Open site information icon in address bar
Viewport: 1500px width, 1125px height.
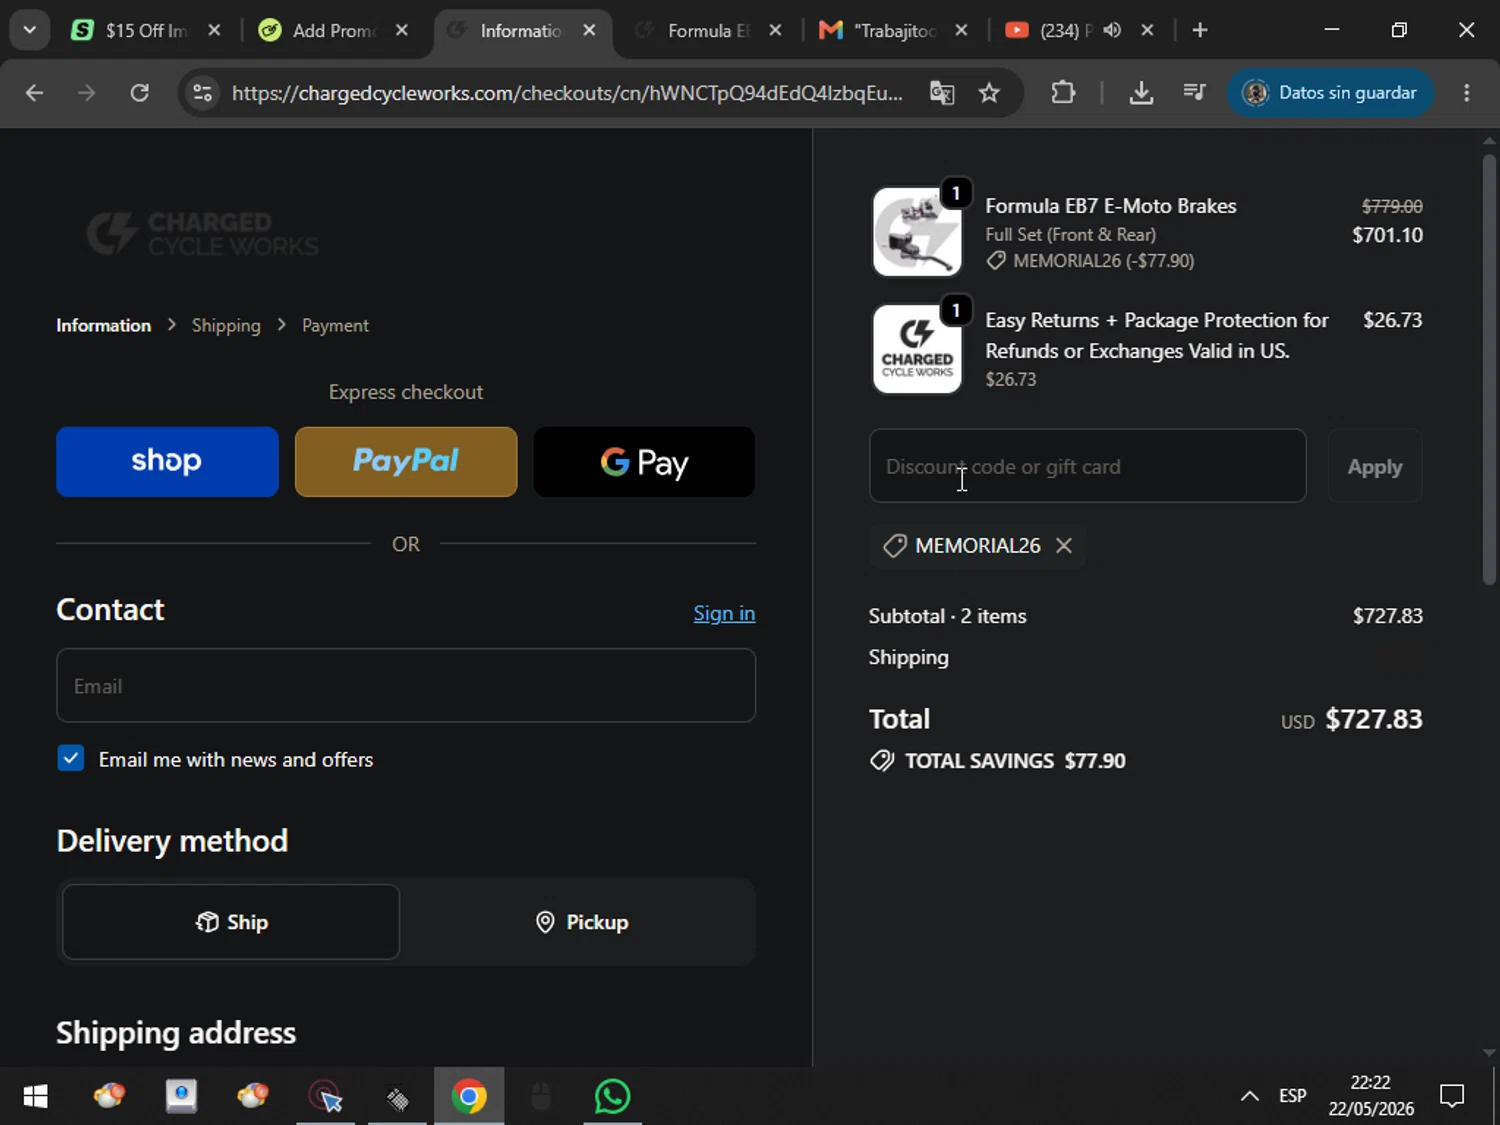[x=203, y=93]
